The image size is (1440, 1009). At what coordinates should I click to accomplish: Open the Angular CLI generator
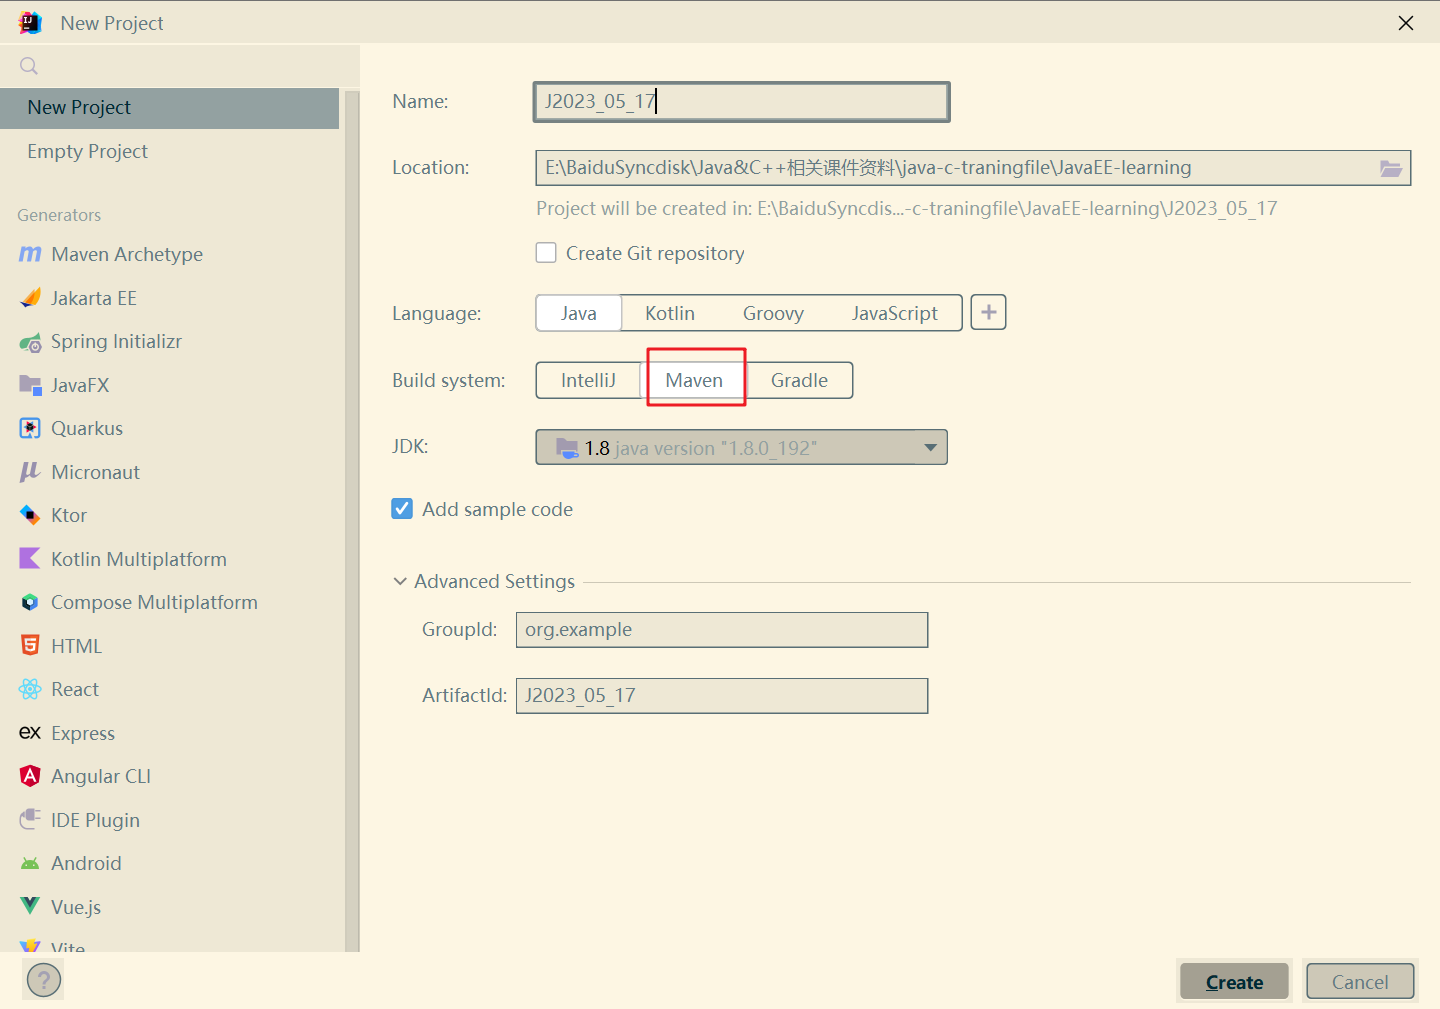tap(101, 776)
